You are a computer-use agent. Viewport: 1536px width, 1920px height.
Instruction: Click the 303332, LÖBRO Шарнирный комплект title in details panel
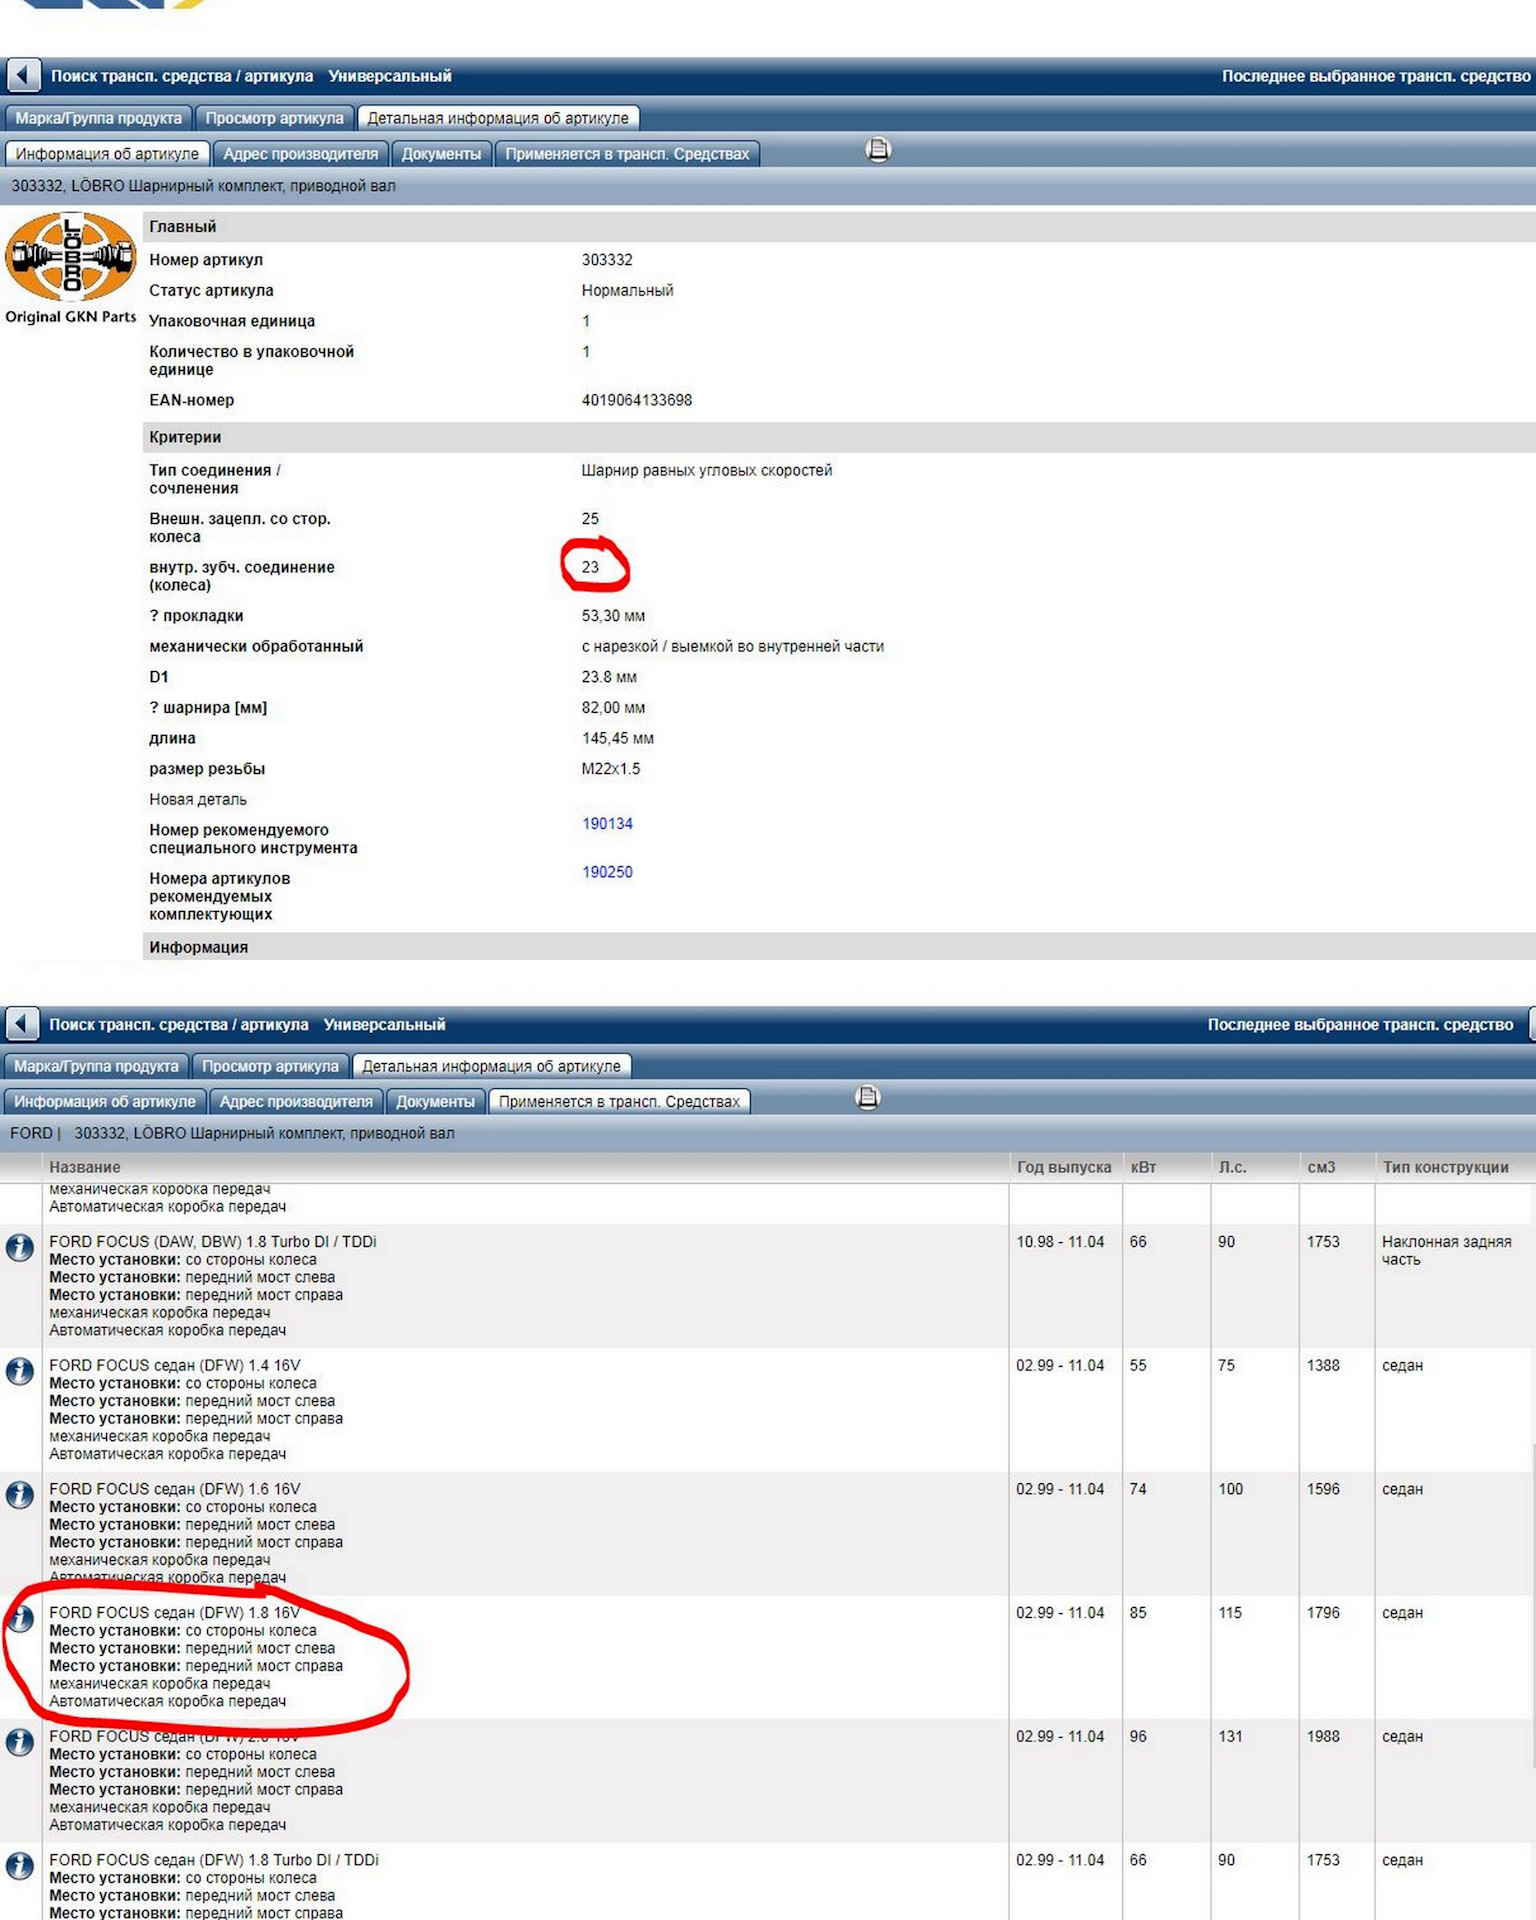(203, 186)
